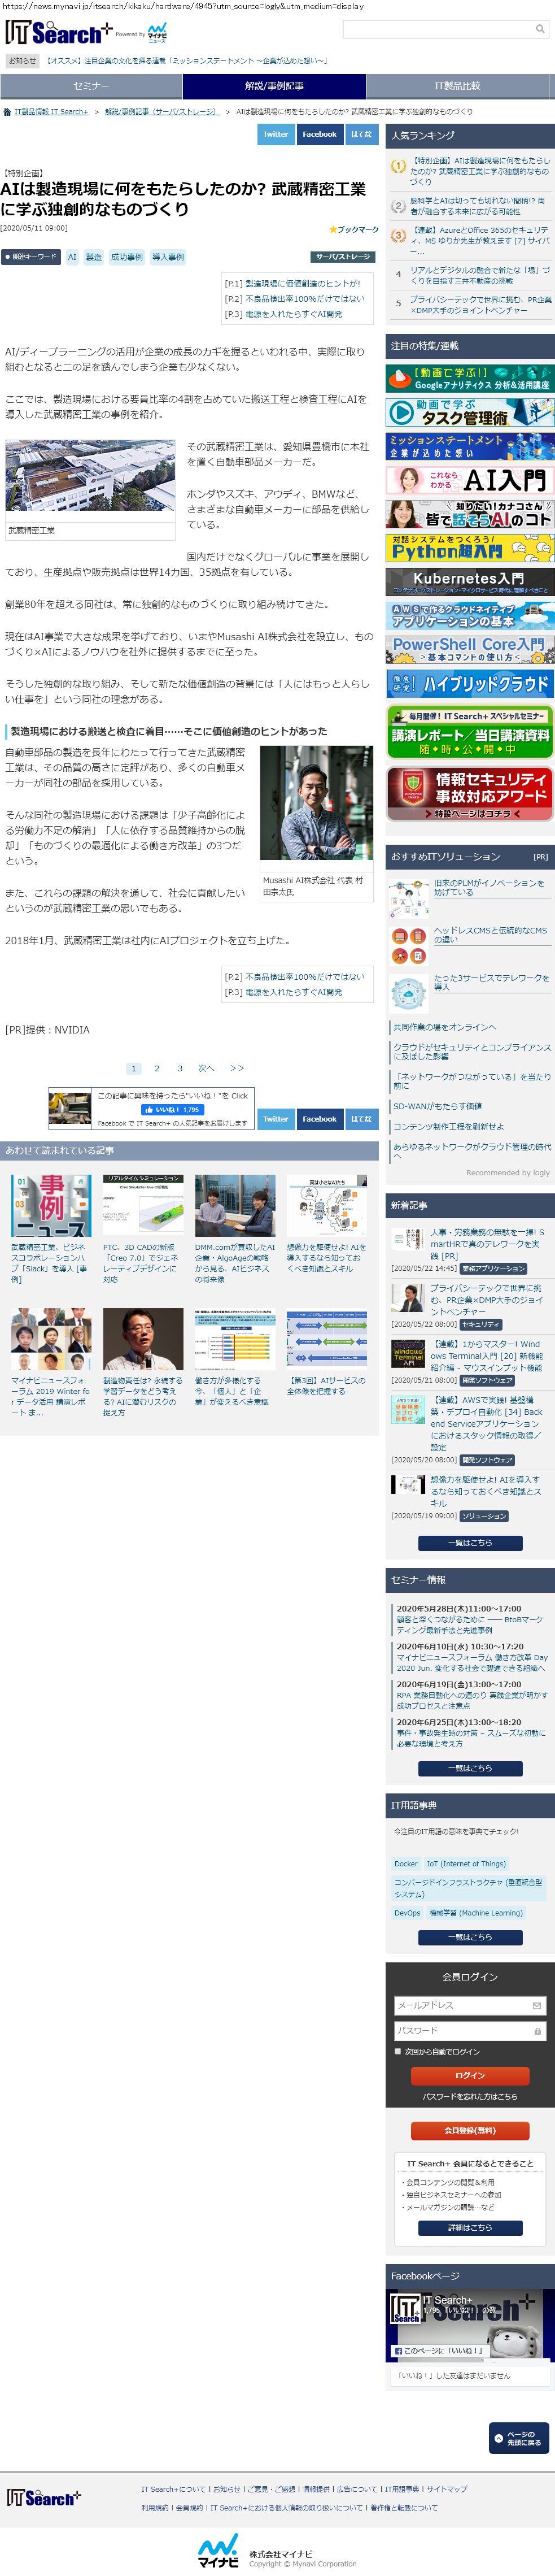Image resolution: width=555 pixels, height=2576 pixels.
Task: Go to page 2 of article
Action: click(x=156, y=1068)
